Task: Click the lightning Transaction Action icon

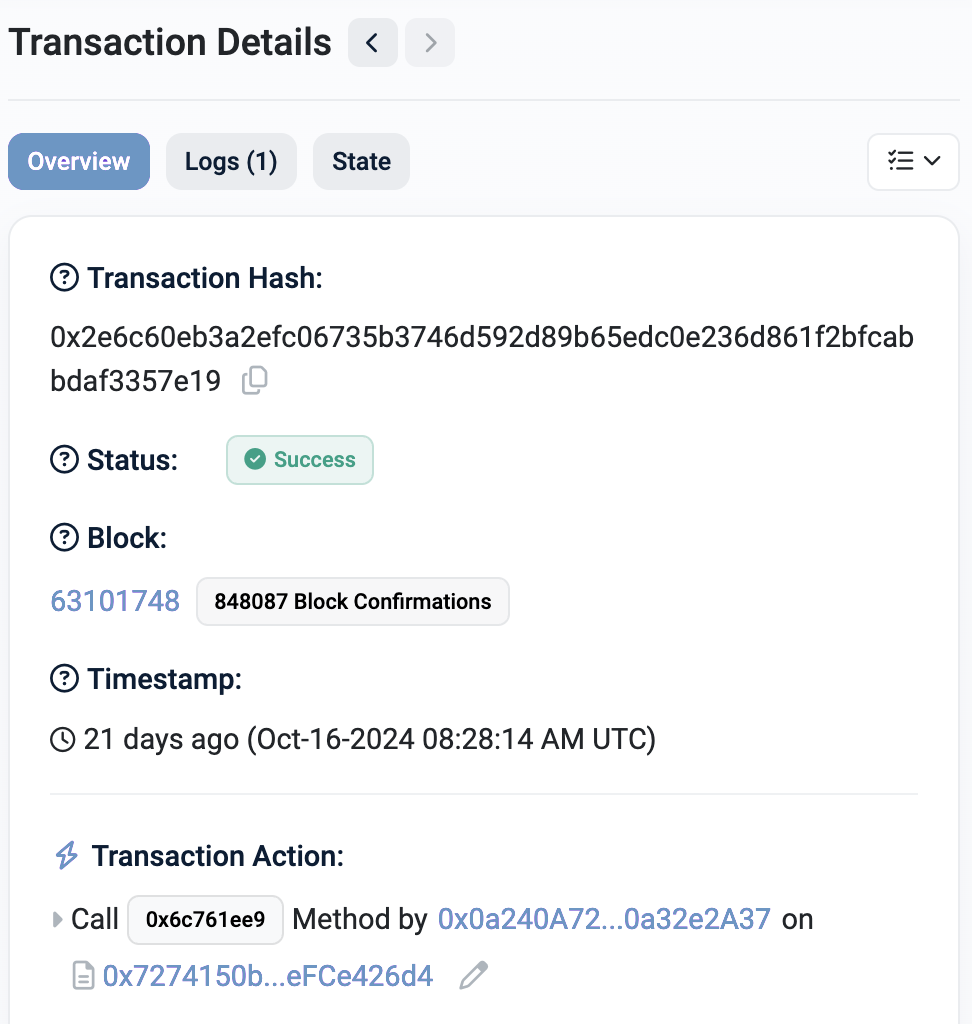Action: click(67, 855)
